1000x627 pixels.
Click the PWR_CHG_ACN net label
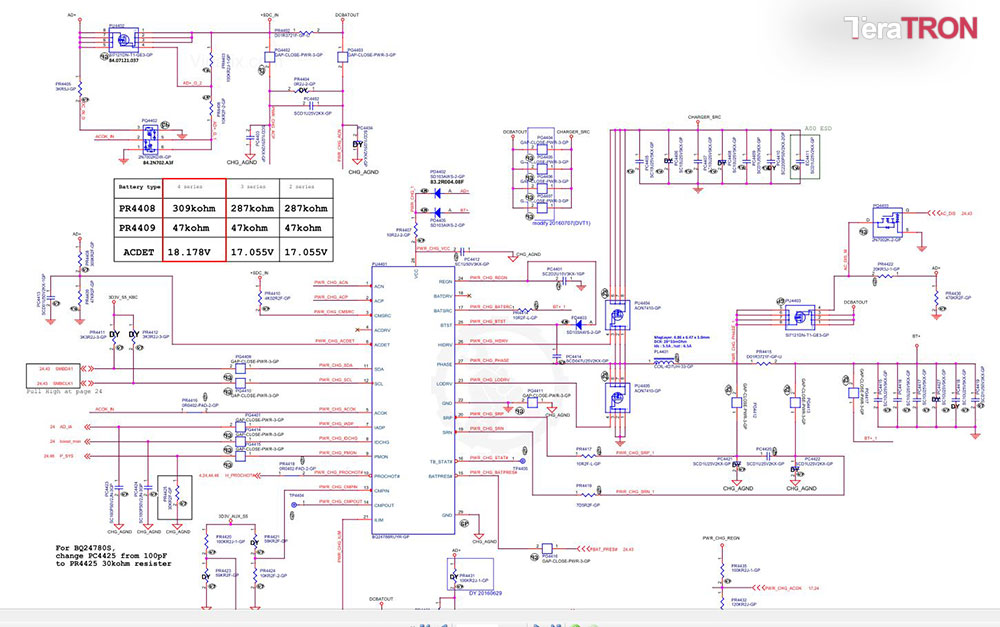(x=331, y=283)
